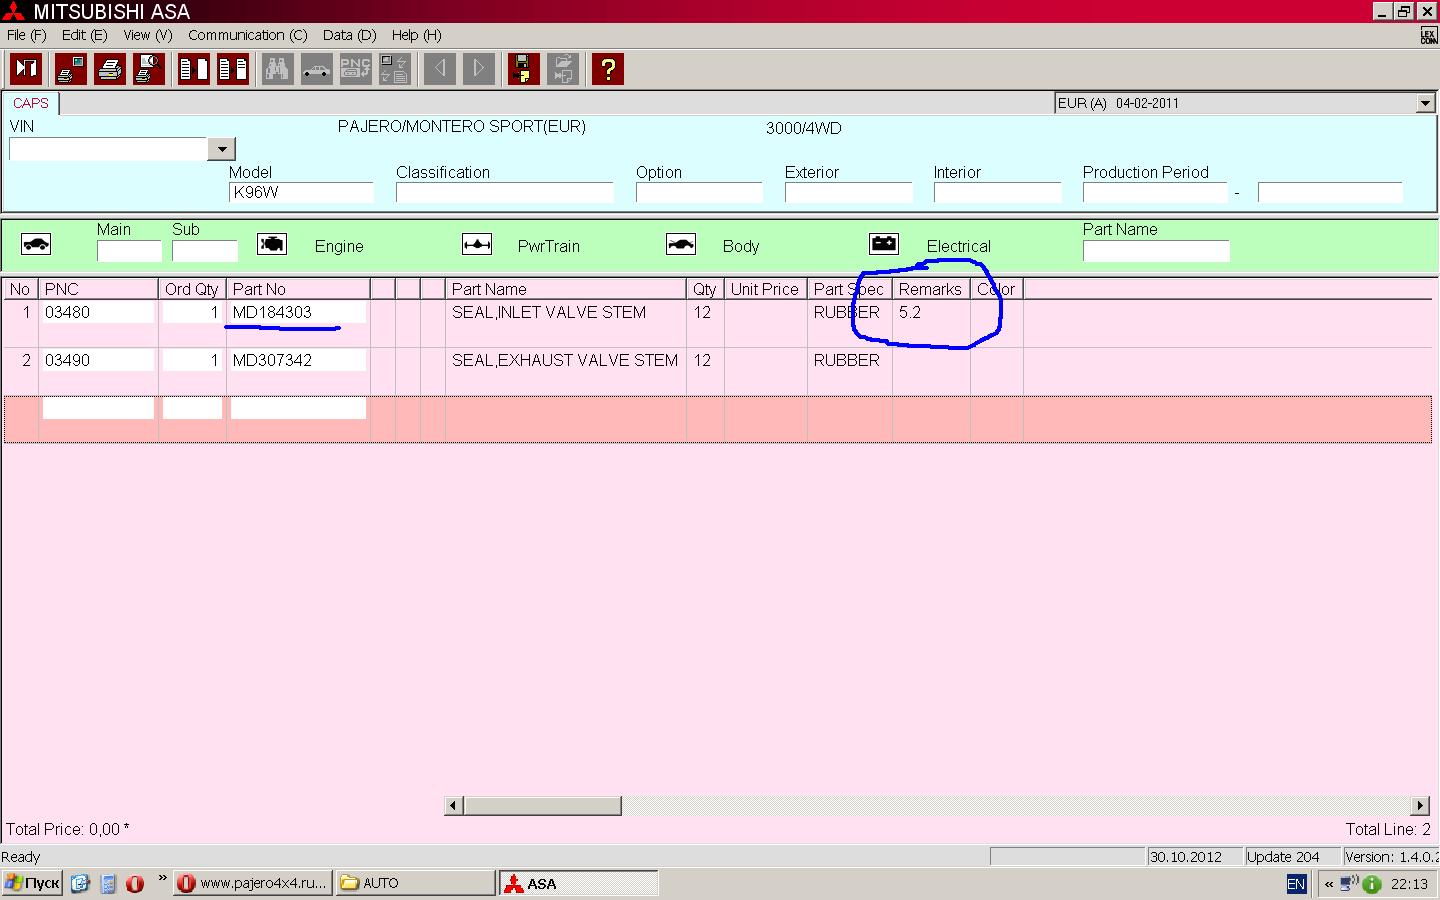Click the exit door icon in toolbar

26,69
